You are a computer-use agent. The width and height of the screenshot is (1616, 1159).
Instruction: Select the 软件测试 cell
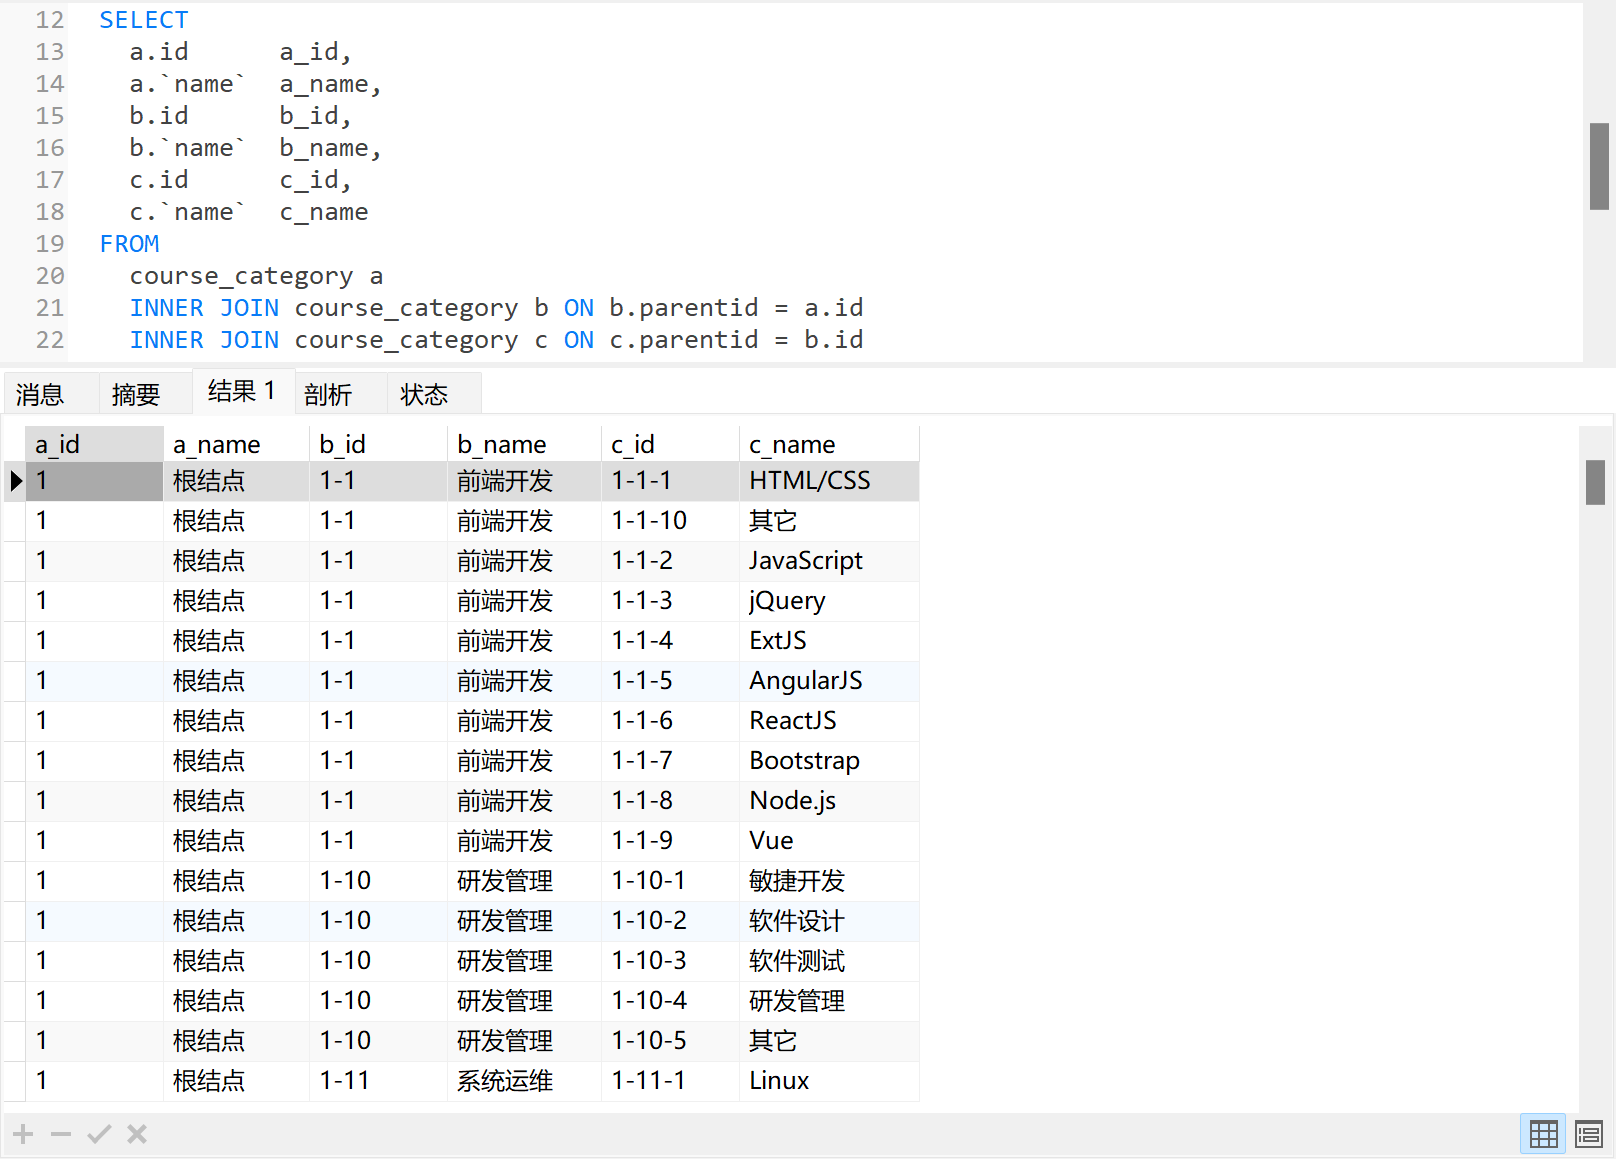829,961
